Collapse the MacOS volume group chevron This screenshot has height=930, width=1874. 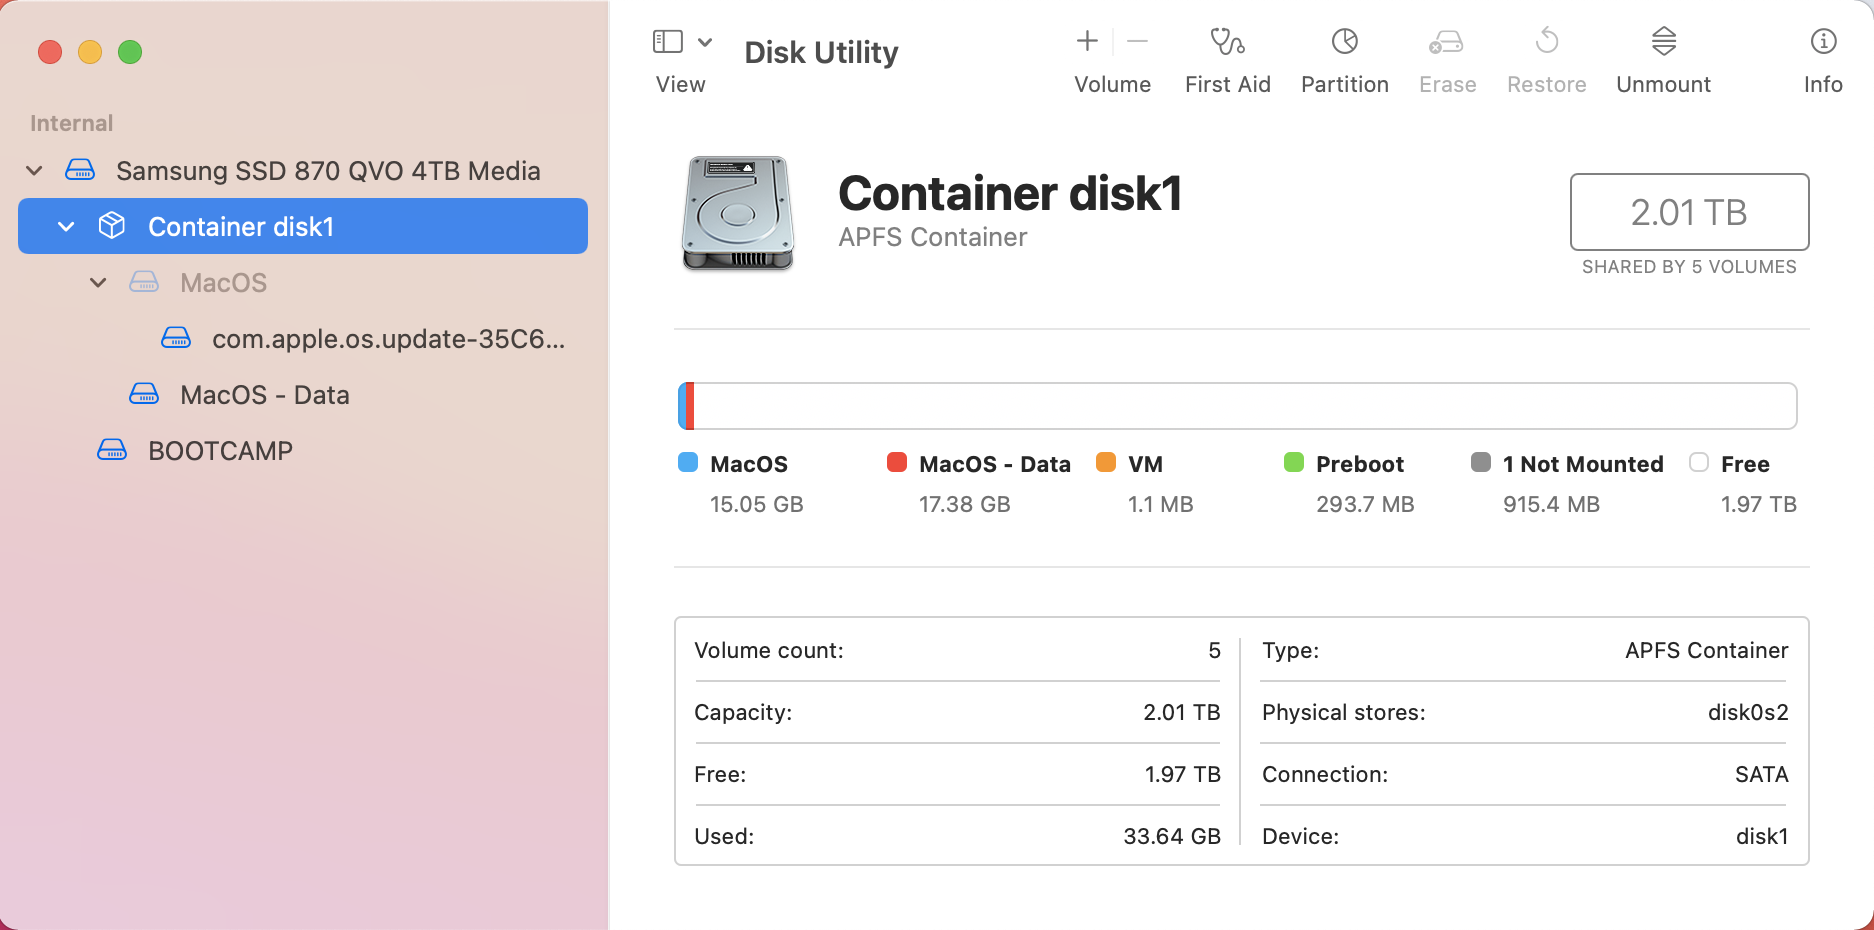(x=98, y=283)
